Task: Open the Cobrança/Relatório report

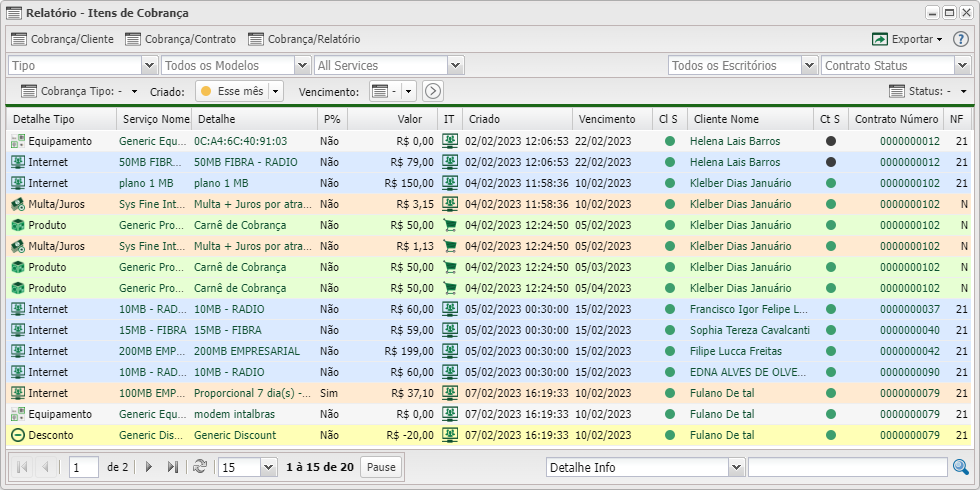Action: tap(304, 39)
